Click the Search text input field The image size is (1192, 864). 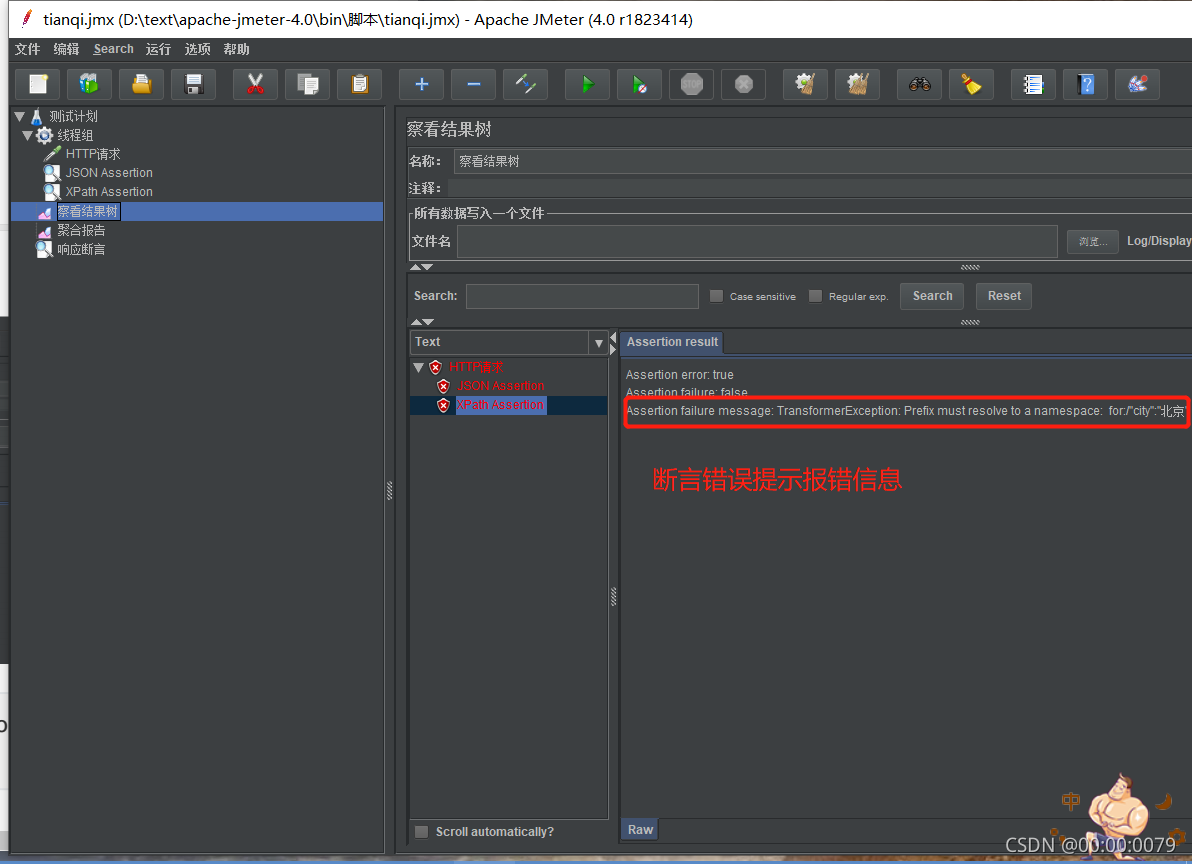click(x=582, y=296)
